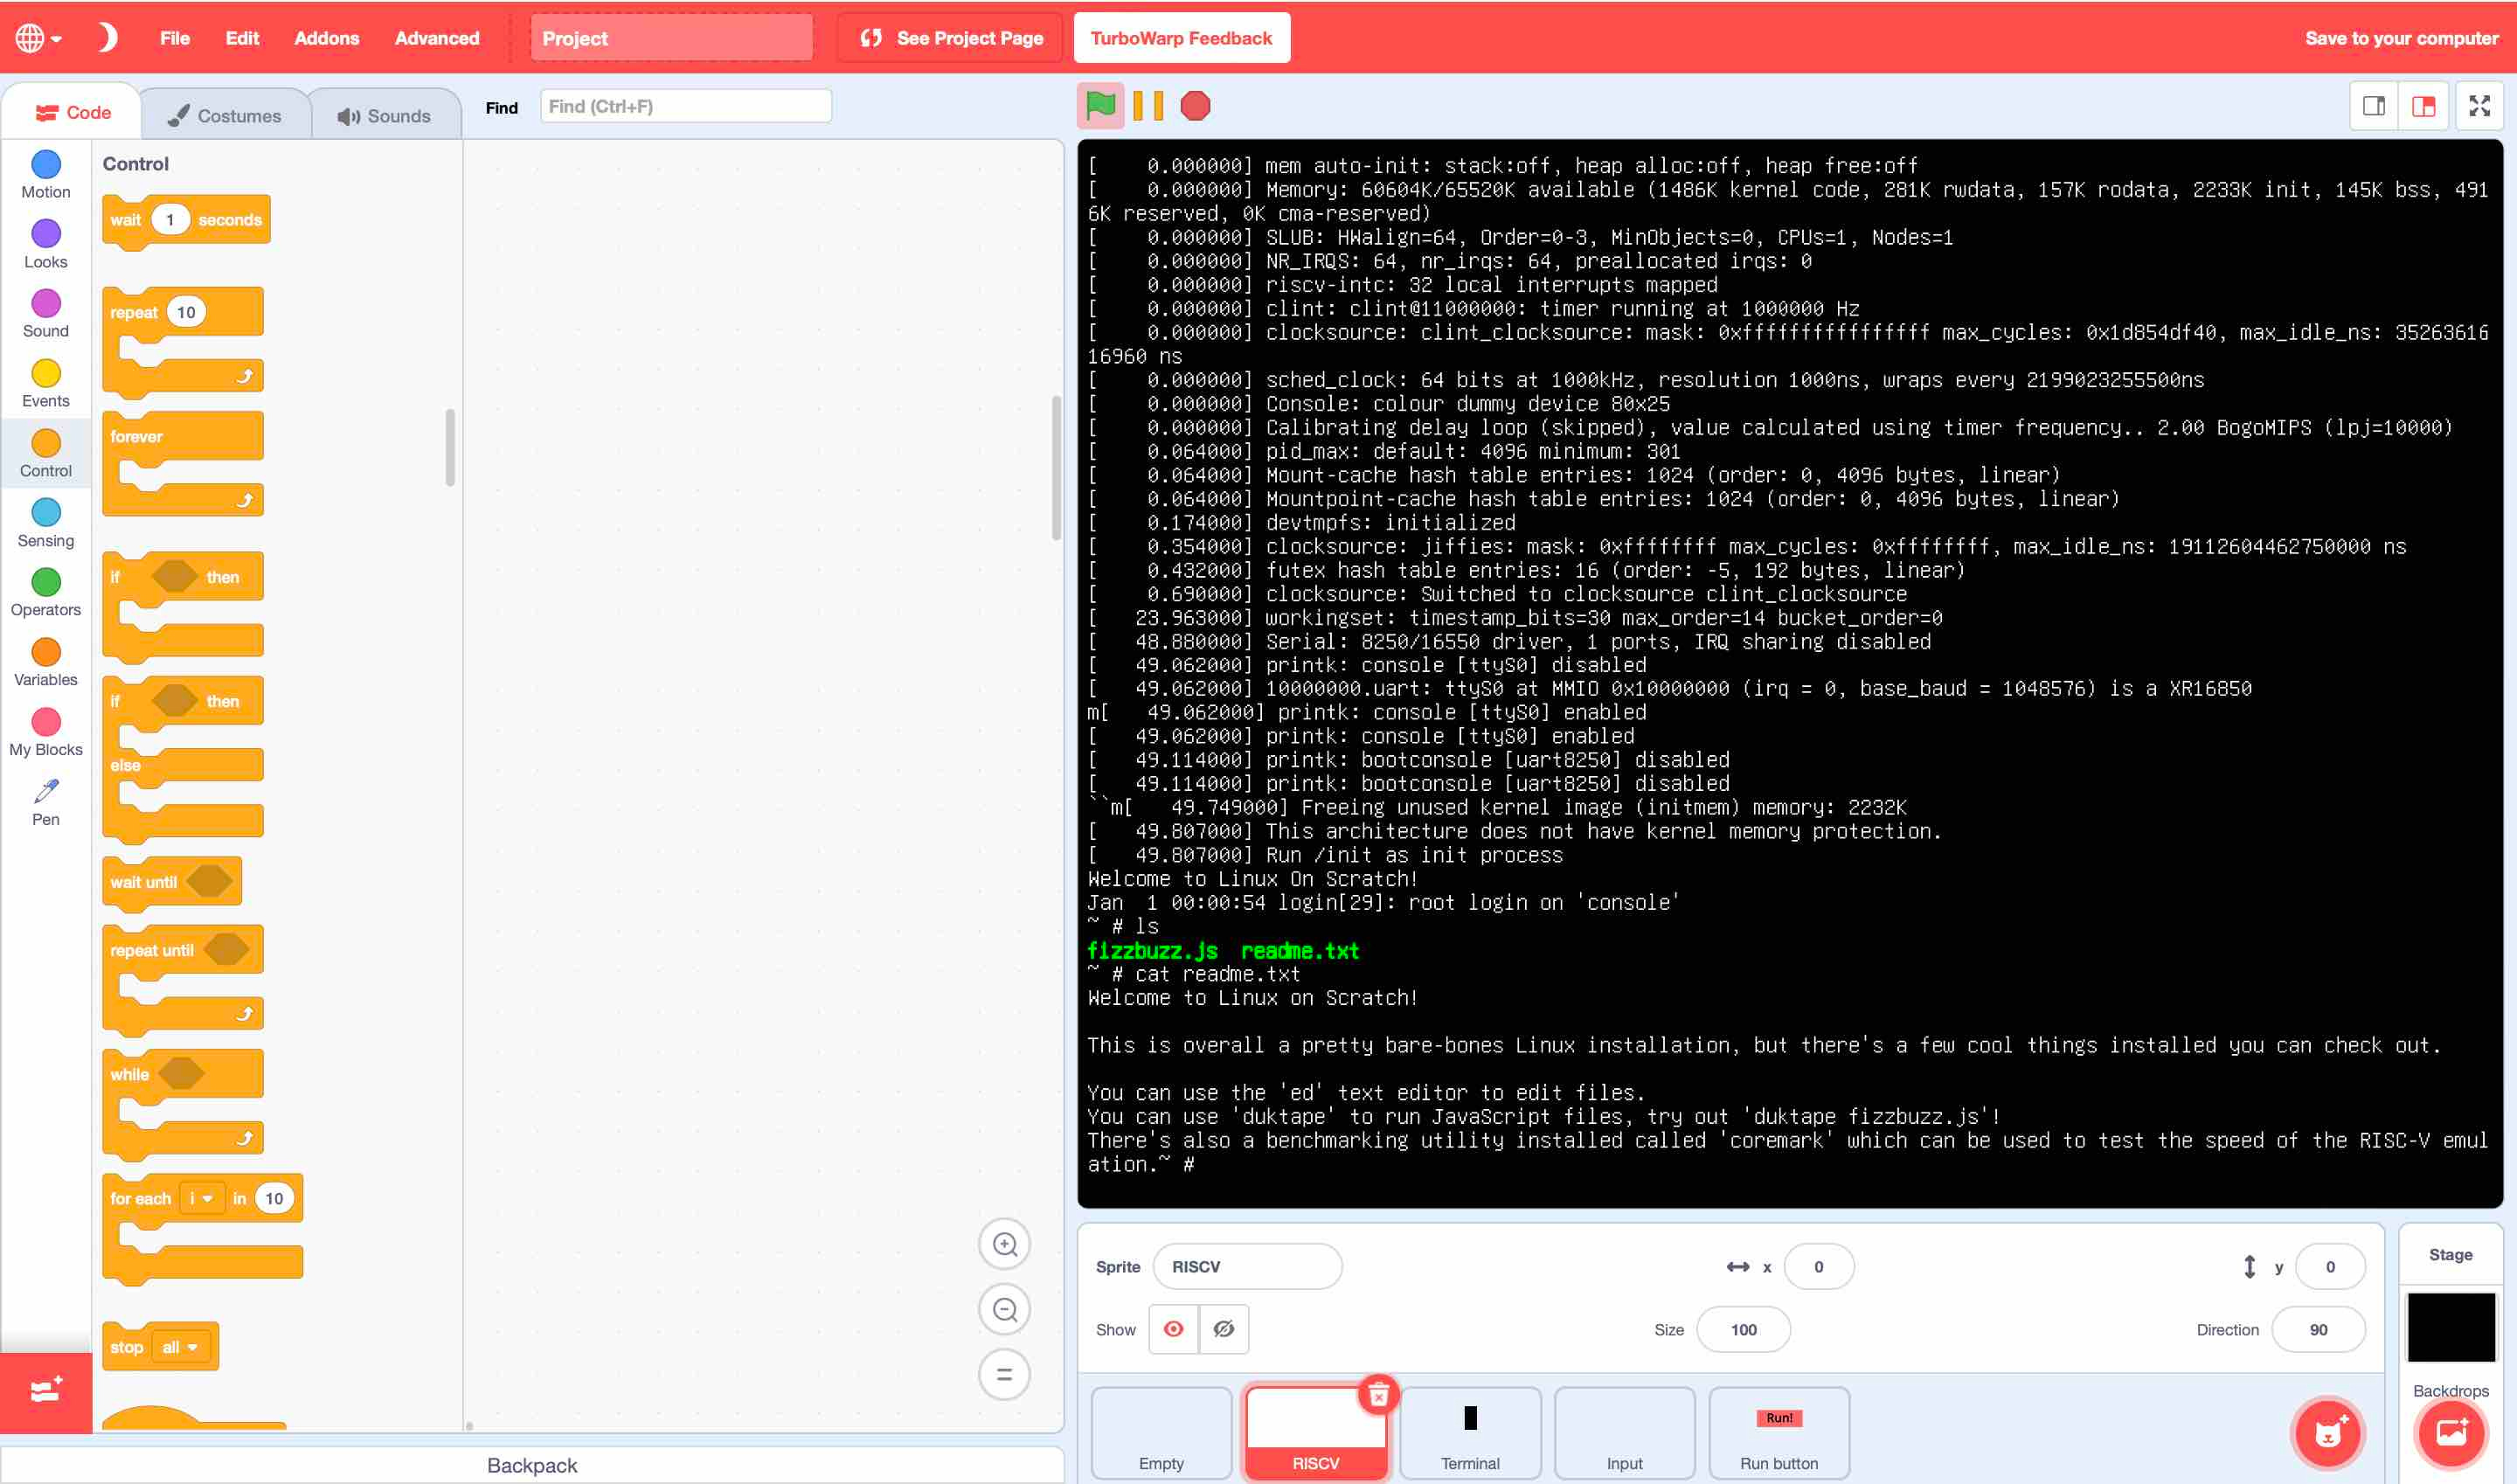The width and height of the screenshot is (2517, 1484).
Task: Click the Direction value field
Action: tap(2318, 1330)
